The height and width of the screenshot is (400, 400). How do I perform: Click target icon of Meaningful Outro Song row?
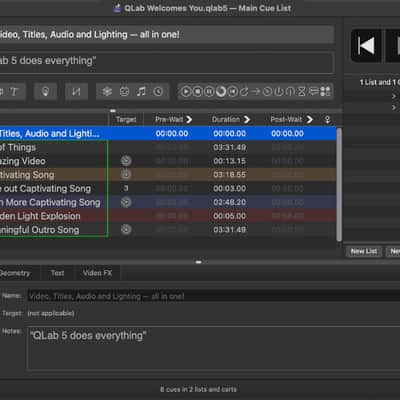[x=126, y=229]
